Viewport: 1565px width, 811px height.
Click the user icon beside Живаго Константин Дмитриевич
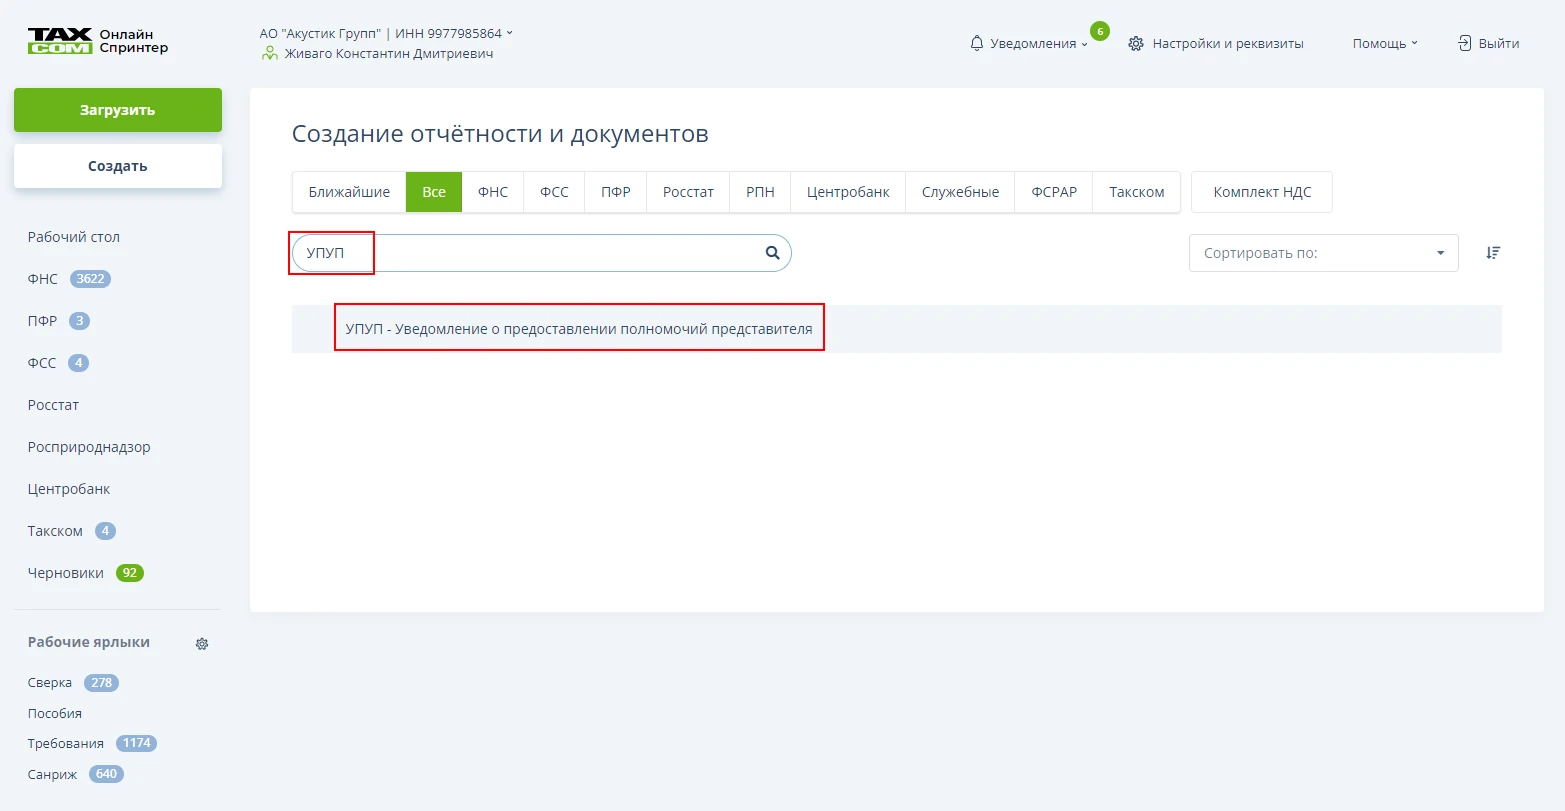point(269,53)
